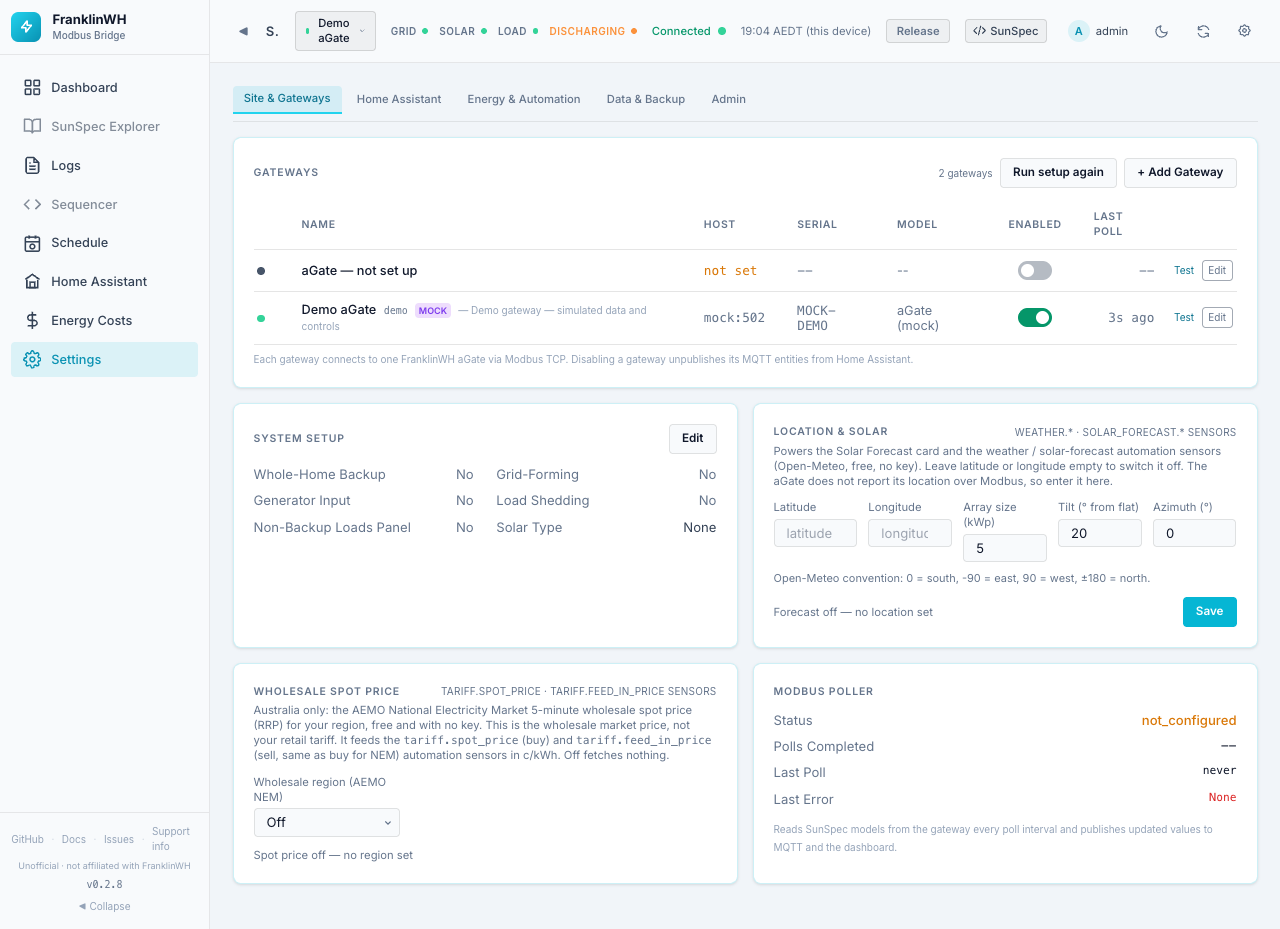1280x929 pixels.
Task: Click the admin avatar icon
Action: [1078, 31]
